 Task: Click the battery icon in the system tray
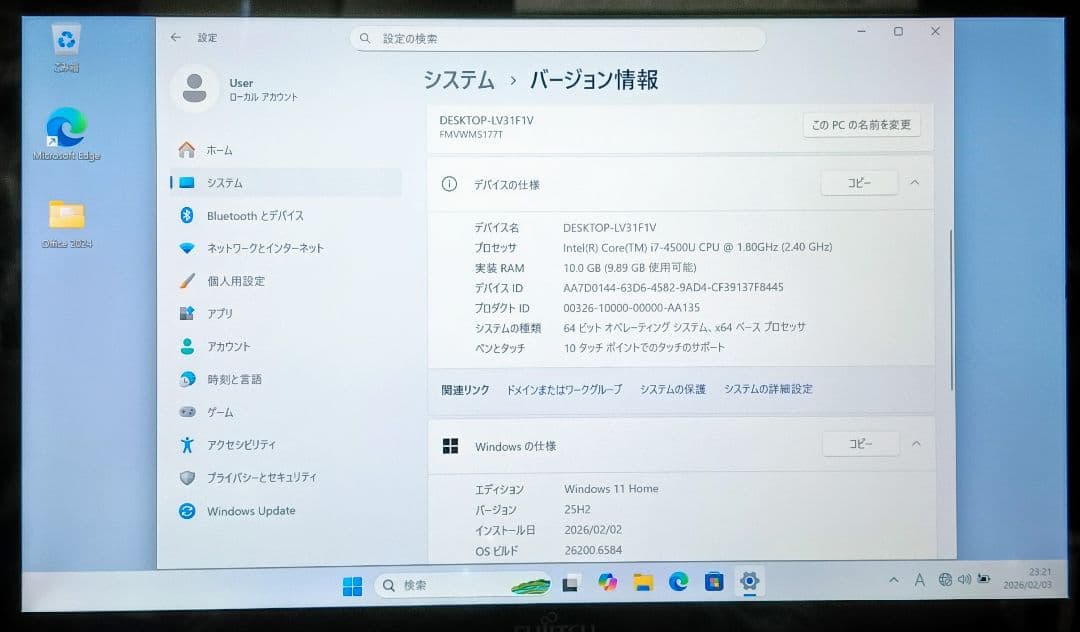click(x=984, y=579)
